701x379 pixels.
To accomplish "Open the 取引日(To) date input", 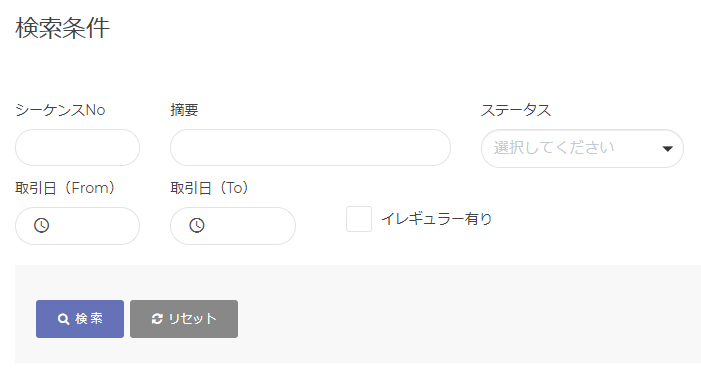I will click(233, 226).
